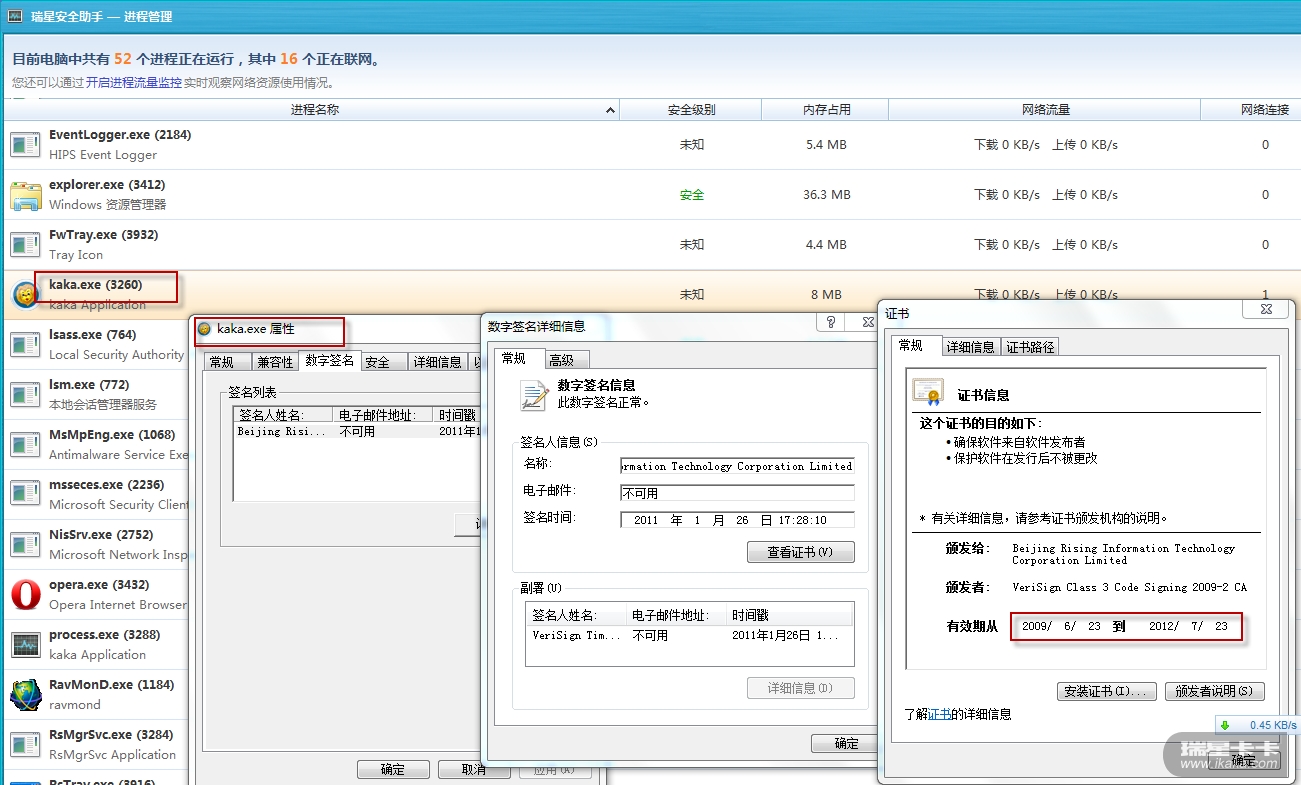The height and width of the screenshot is (785, 1301).
Task: Open the 开启进程流量监控 link
Action: 134,83
